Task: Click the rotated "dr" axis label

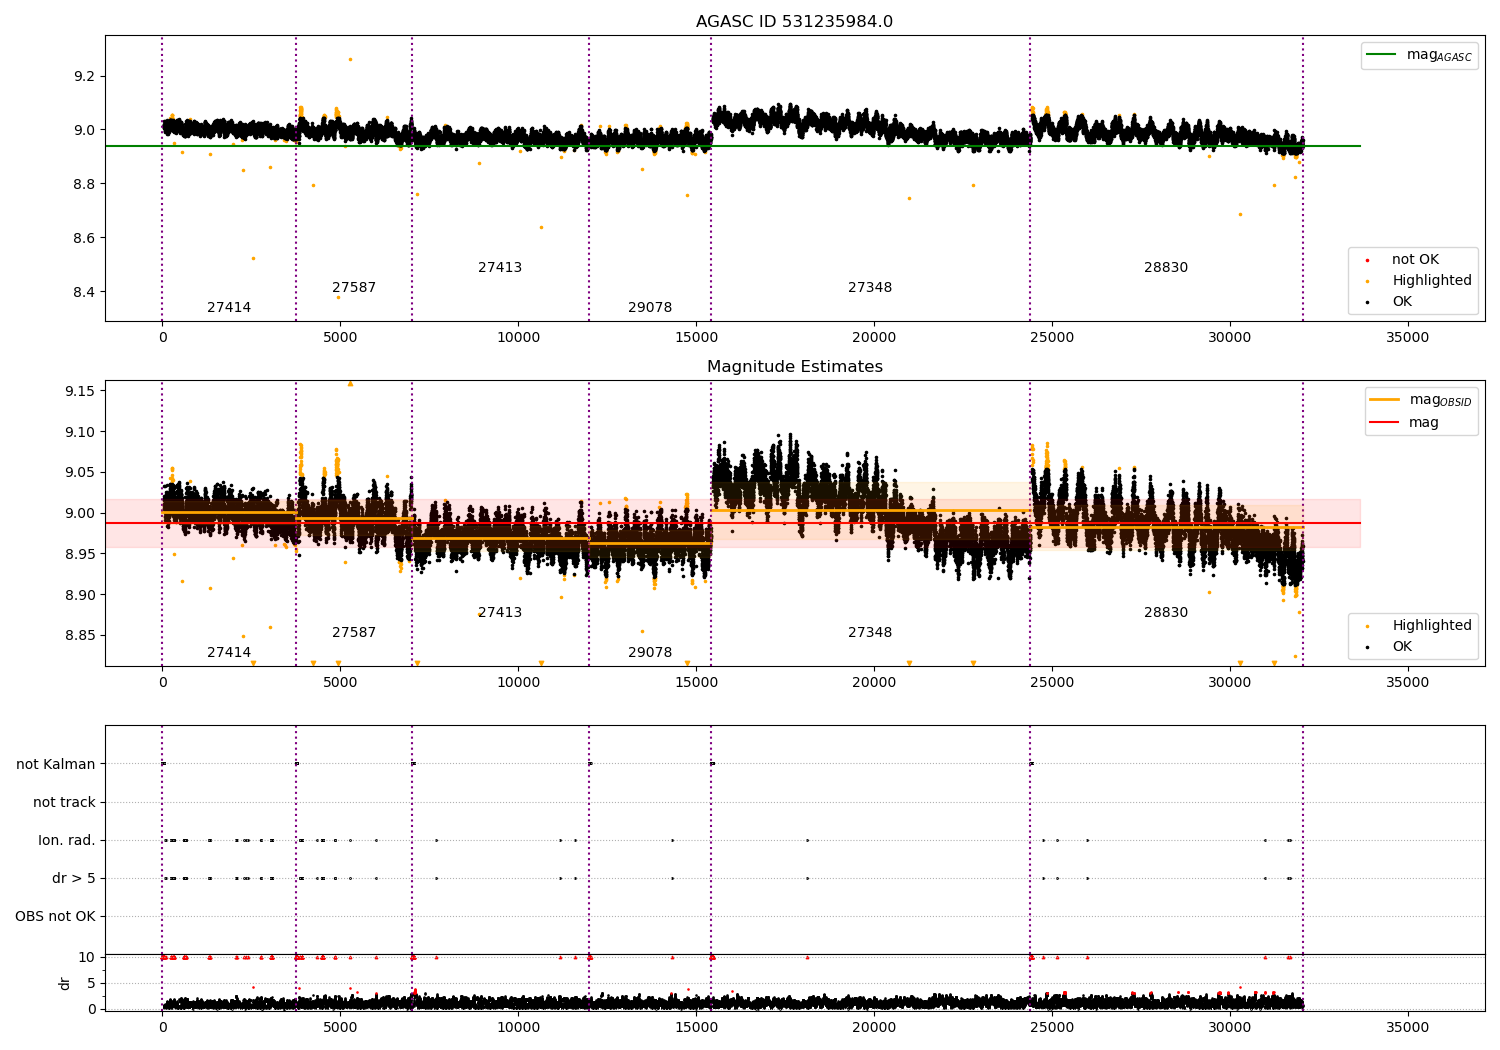Action: [65, 983]
